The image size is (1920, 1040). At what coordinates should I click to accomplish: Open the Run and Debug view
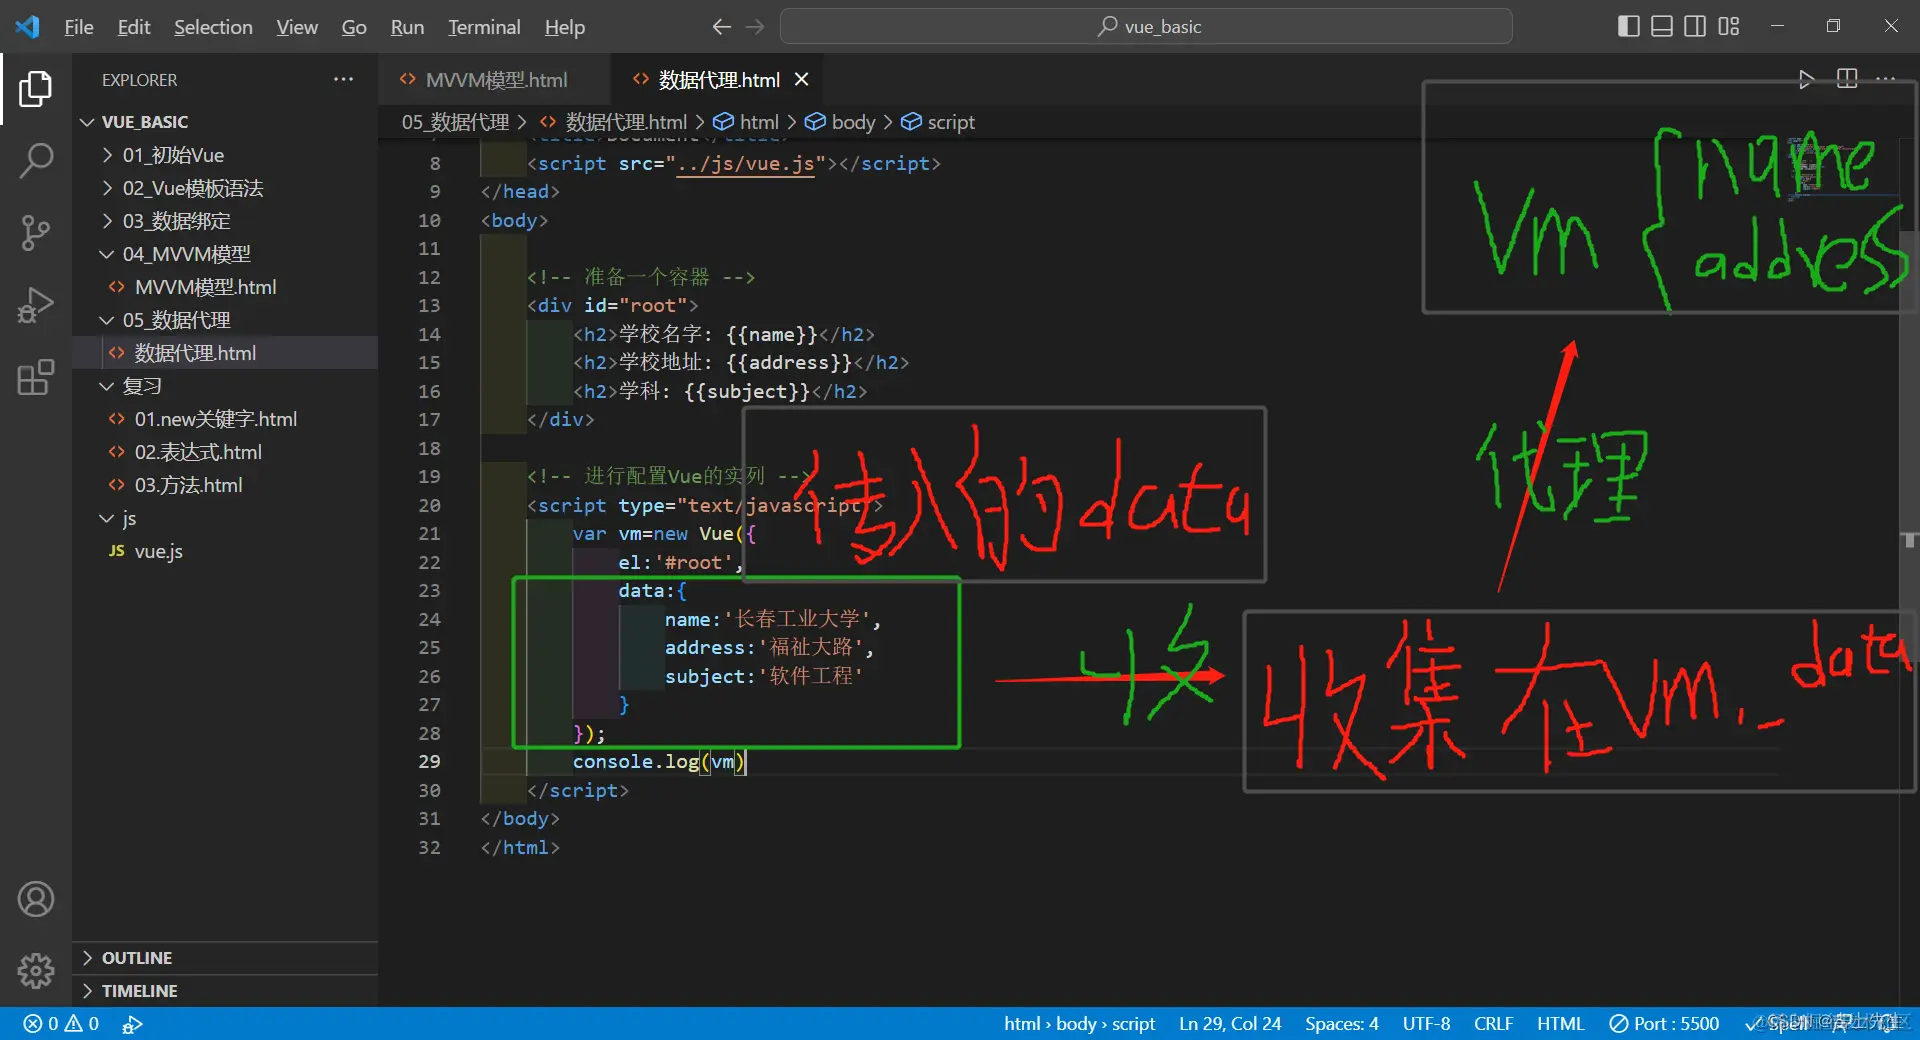pyautogui.click(x=36, y=305)
